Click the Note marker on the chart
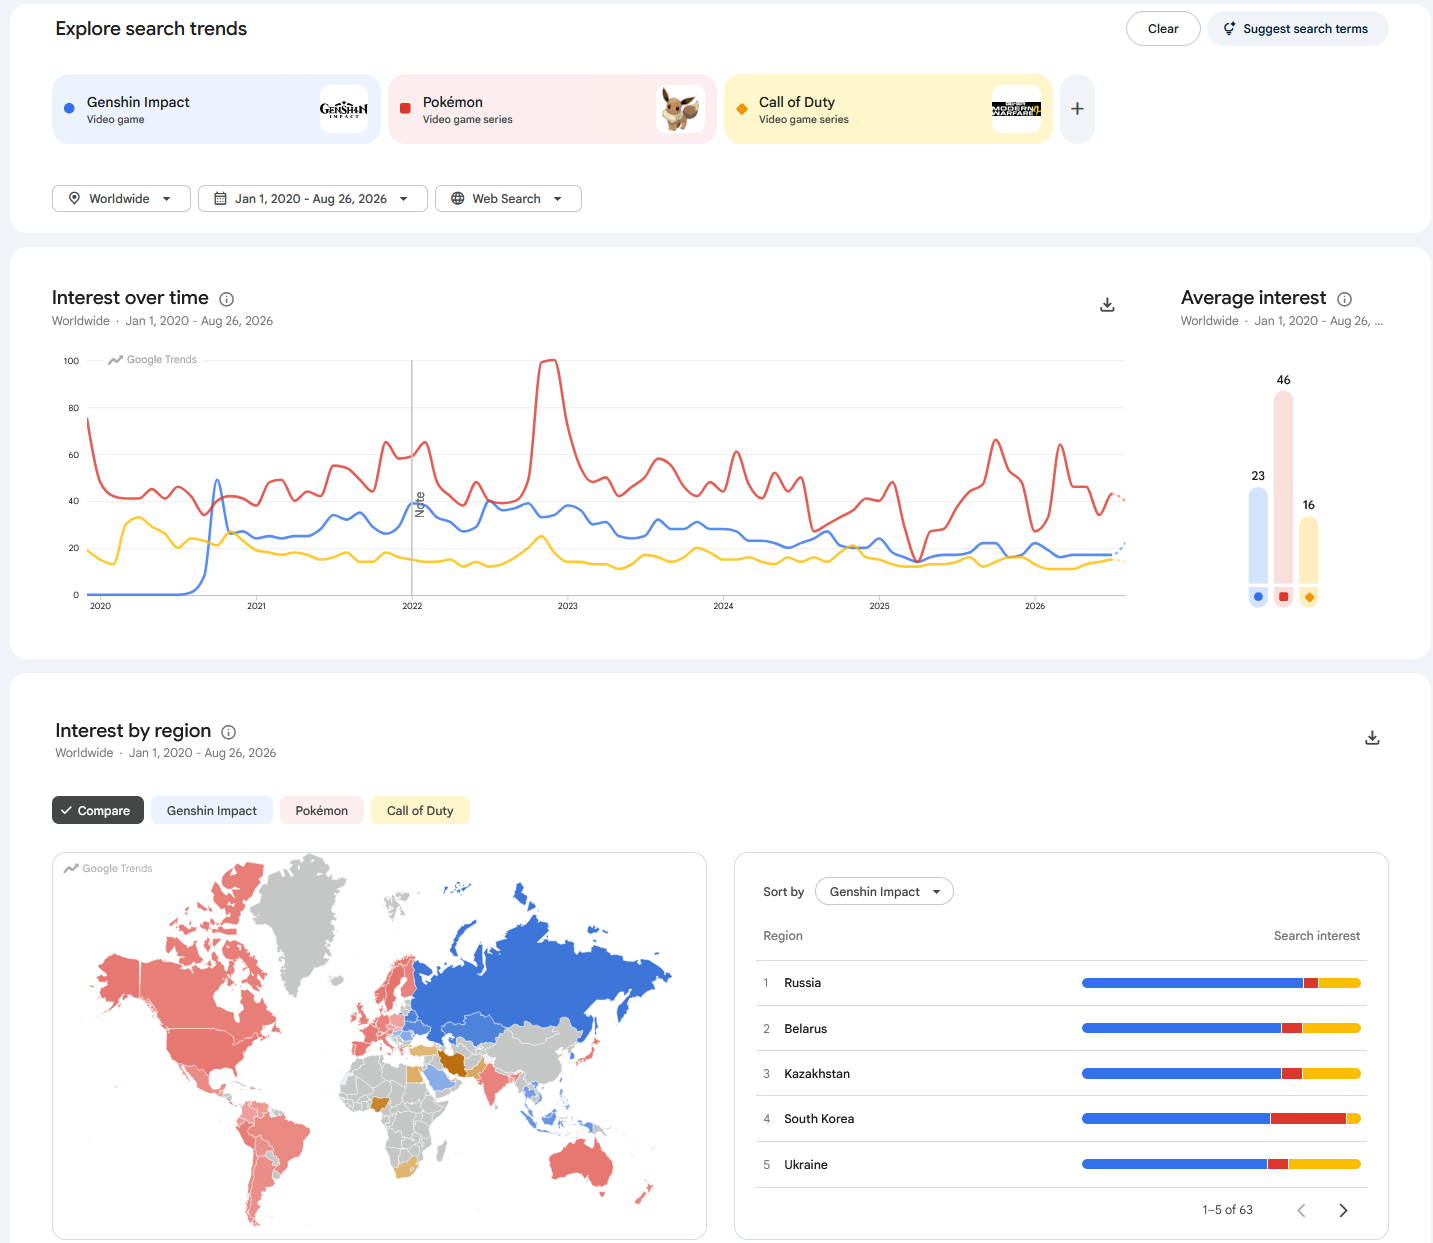 tap(420, 504)
